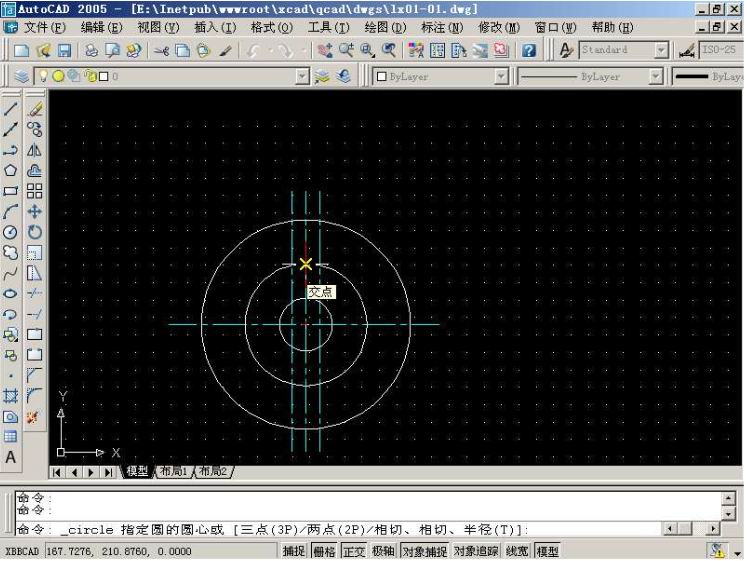Click the Cut scissors icon
The image size is (747, 561).
tap(162, 50)
